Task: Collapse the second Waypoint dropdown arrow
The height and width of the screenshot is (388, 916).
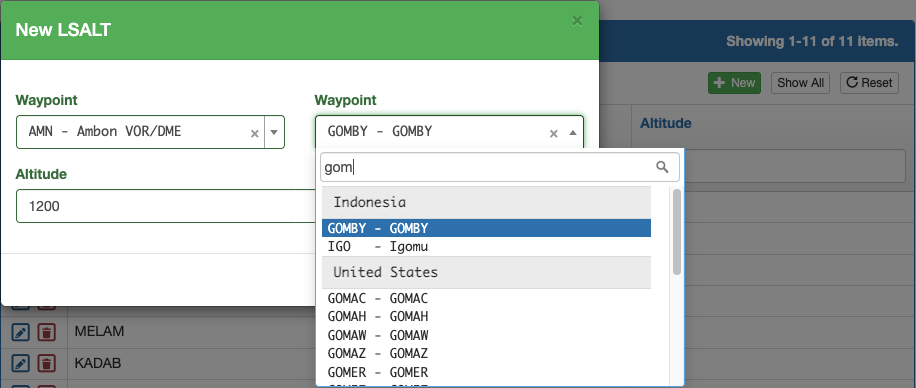Action: [572, 133]
